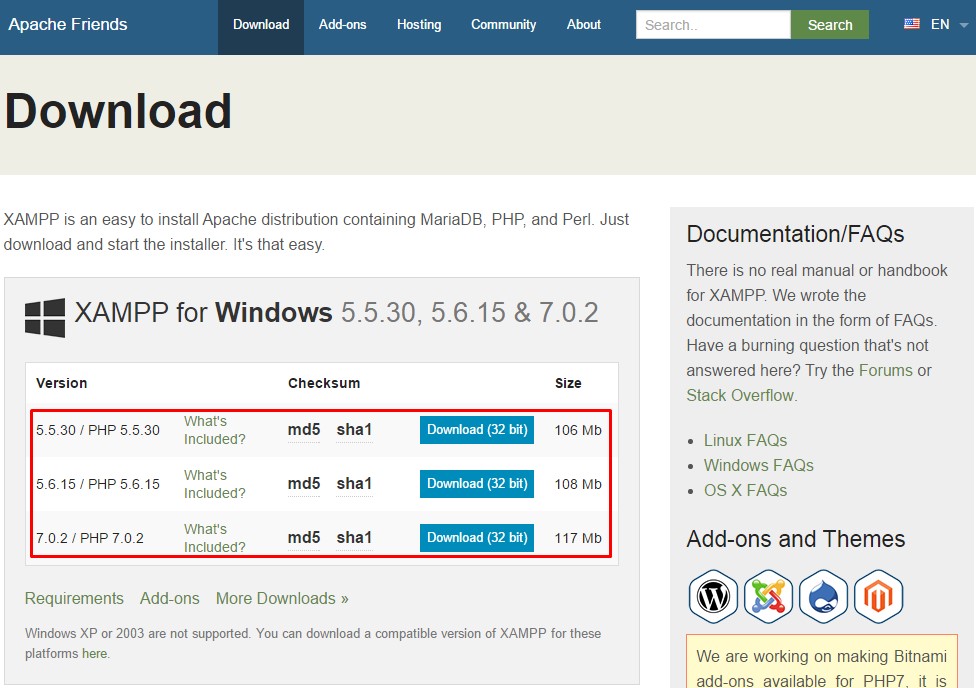Viewport: 976px width, 688px height.
Task: Click the '117 Mb' size cell
Action: (578, 538)
